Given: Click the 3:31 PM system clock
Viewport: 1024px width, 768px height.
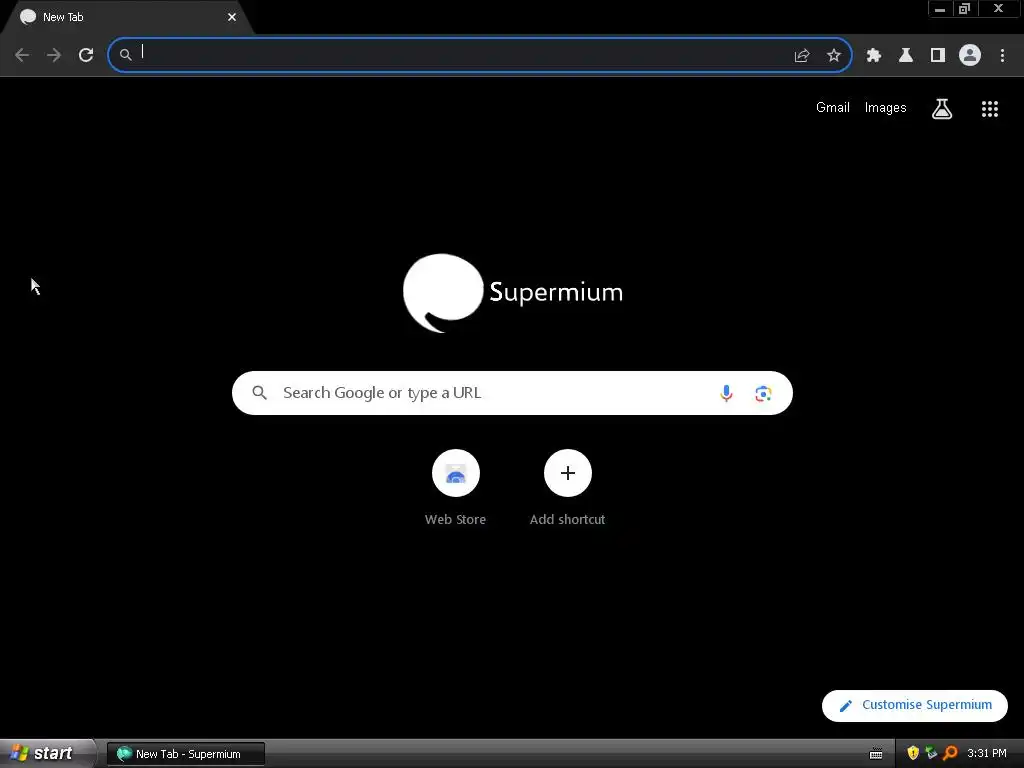Looking at the screenshot, I should (x=987, y=754).
